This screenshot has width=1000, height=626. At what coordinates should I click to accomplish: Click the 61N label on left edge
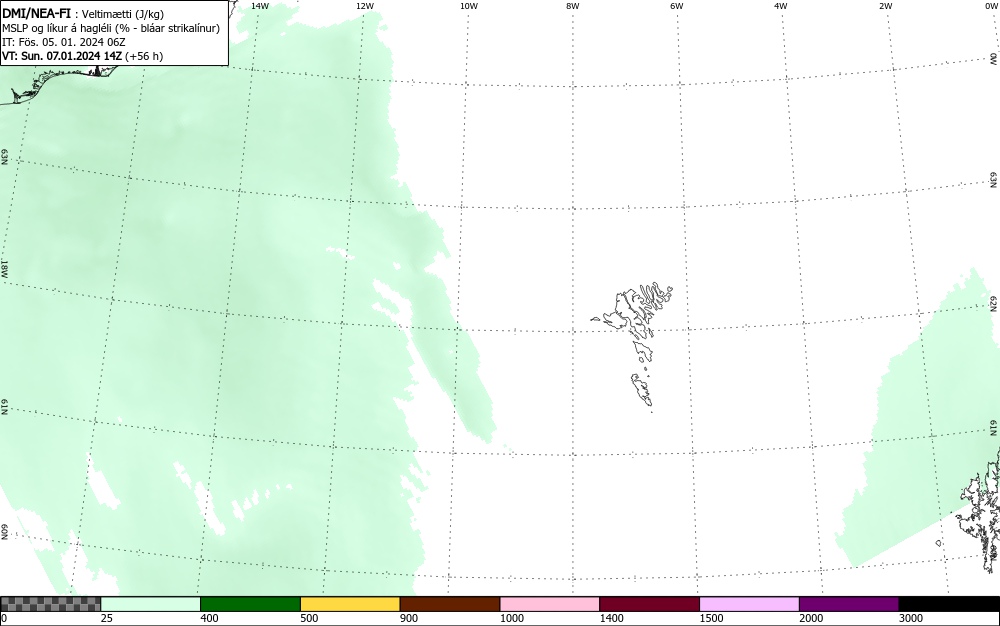4,407
